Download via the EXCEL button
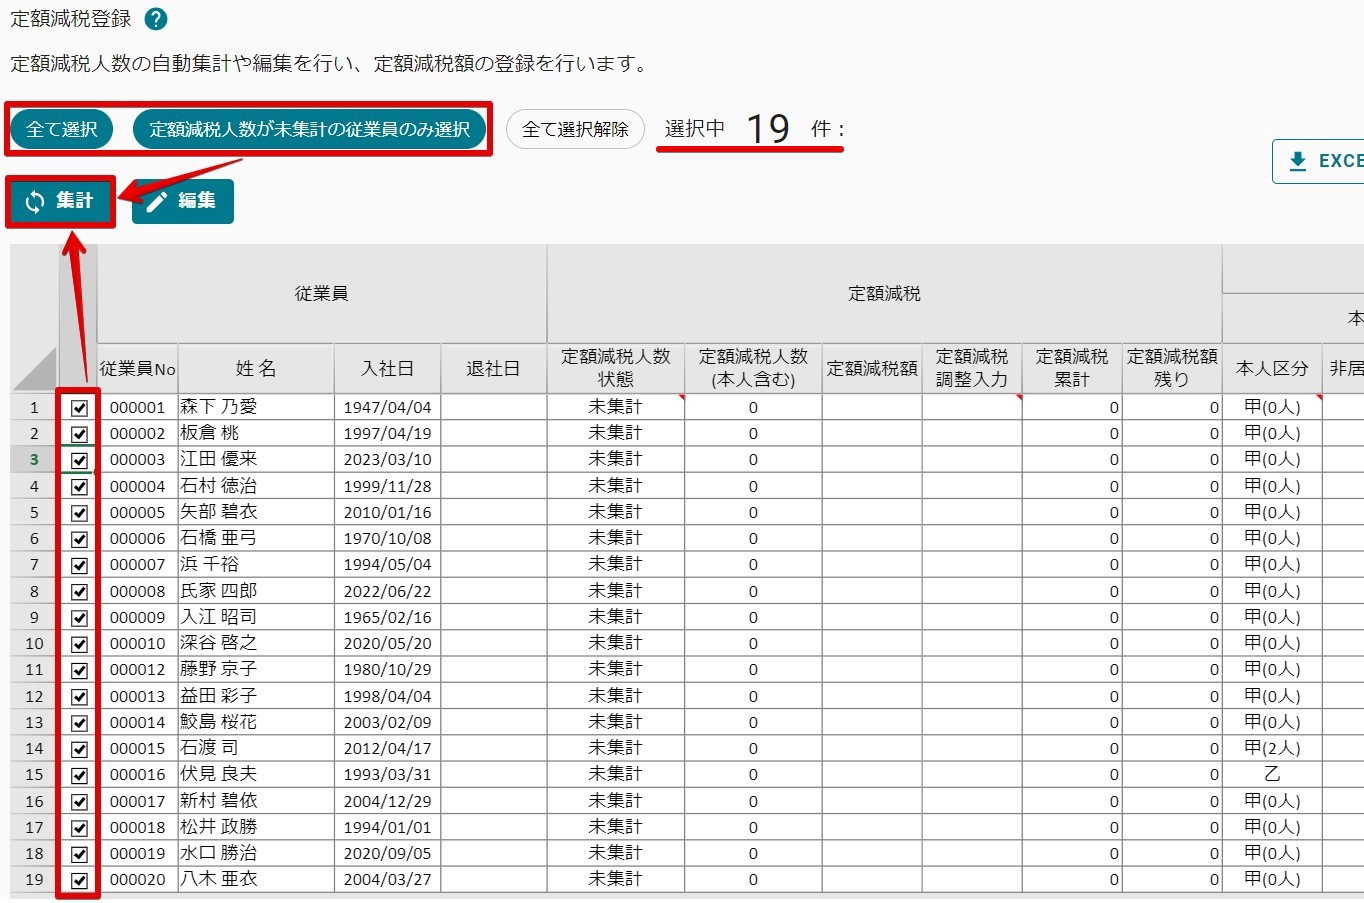The height and width of the screenshot is (903, 1364). (1320, 161)
